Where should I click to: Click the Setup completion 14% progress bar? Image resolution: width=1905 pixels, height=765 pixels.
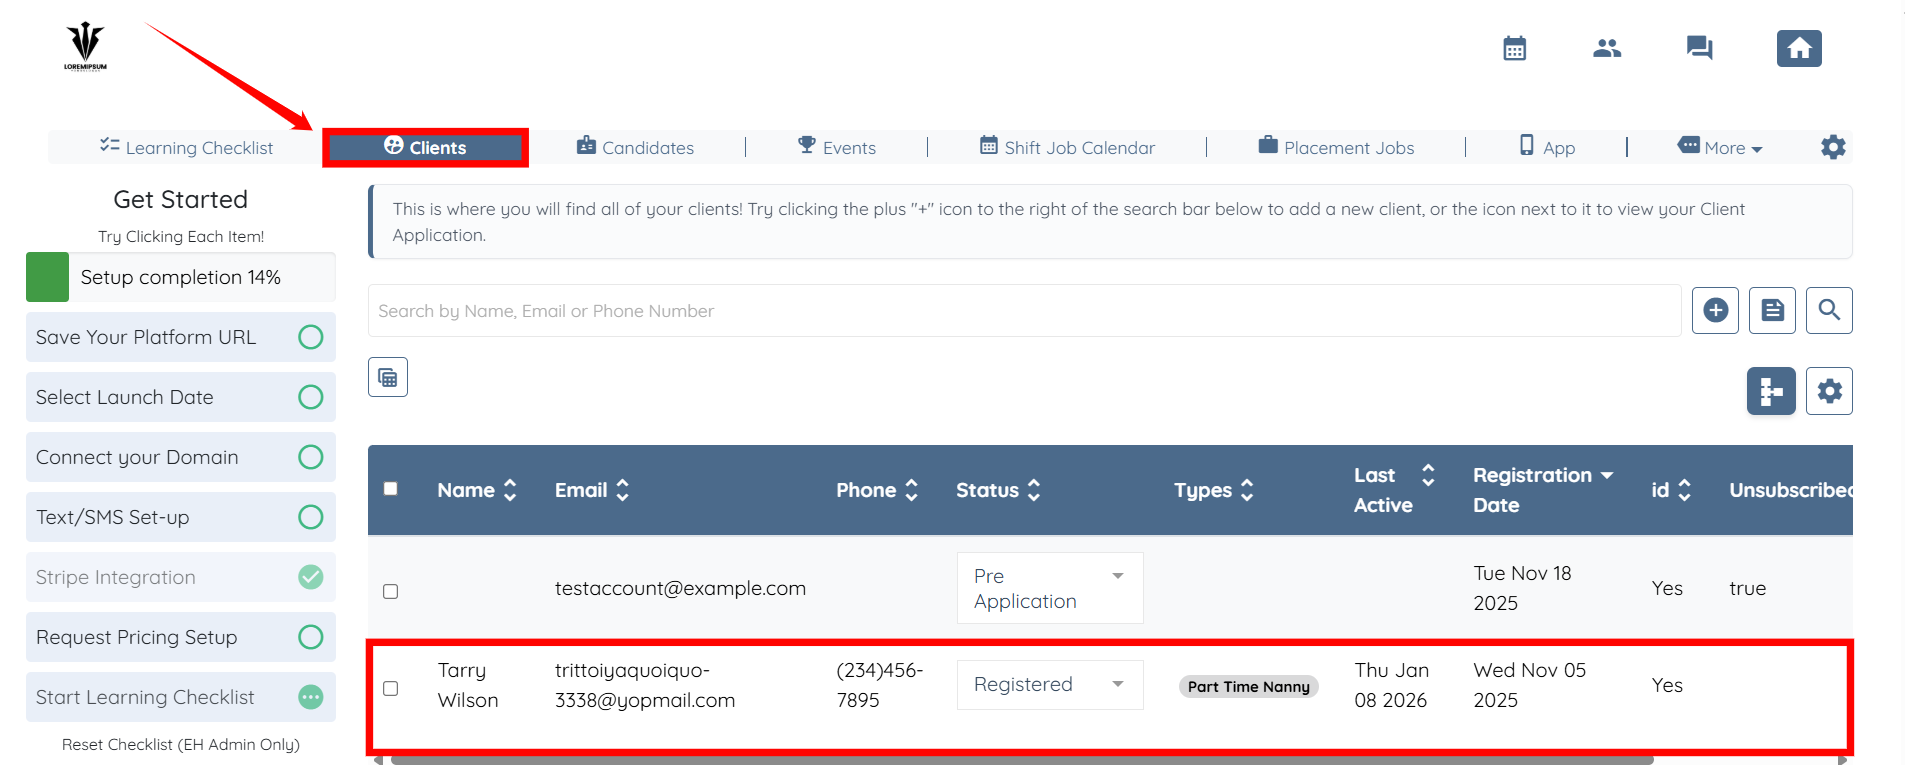181,277
